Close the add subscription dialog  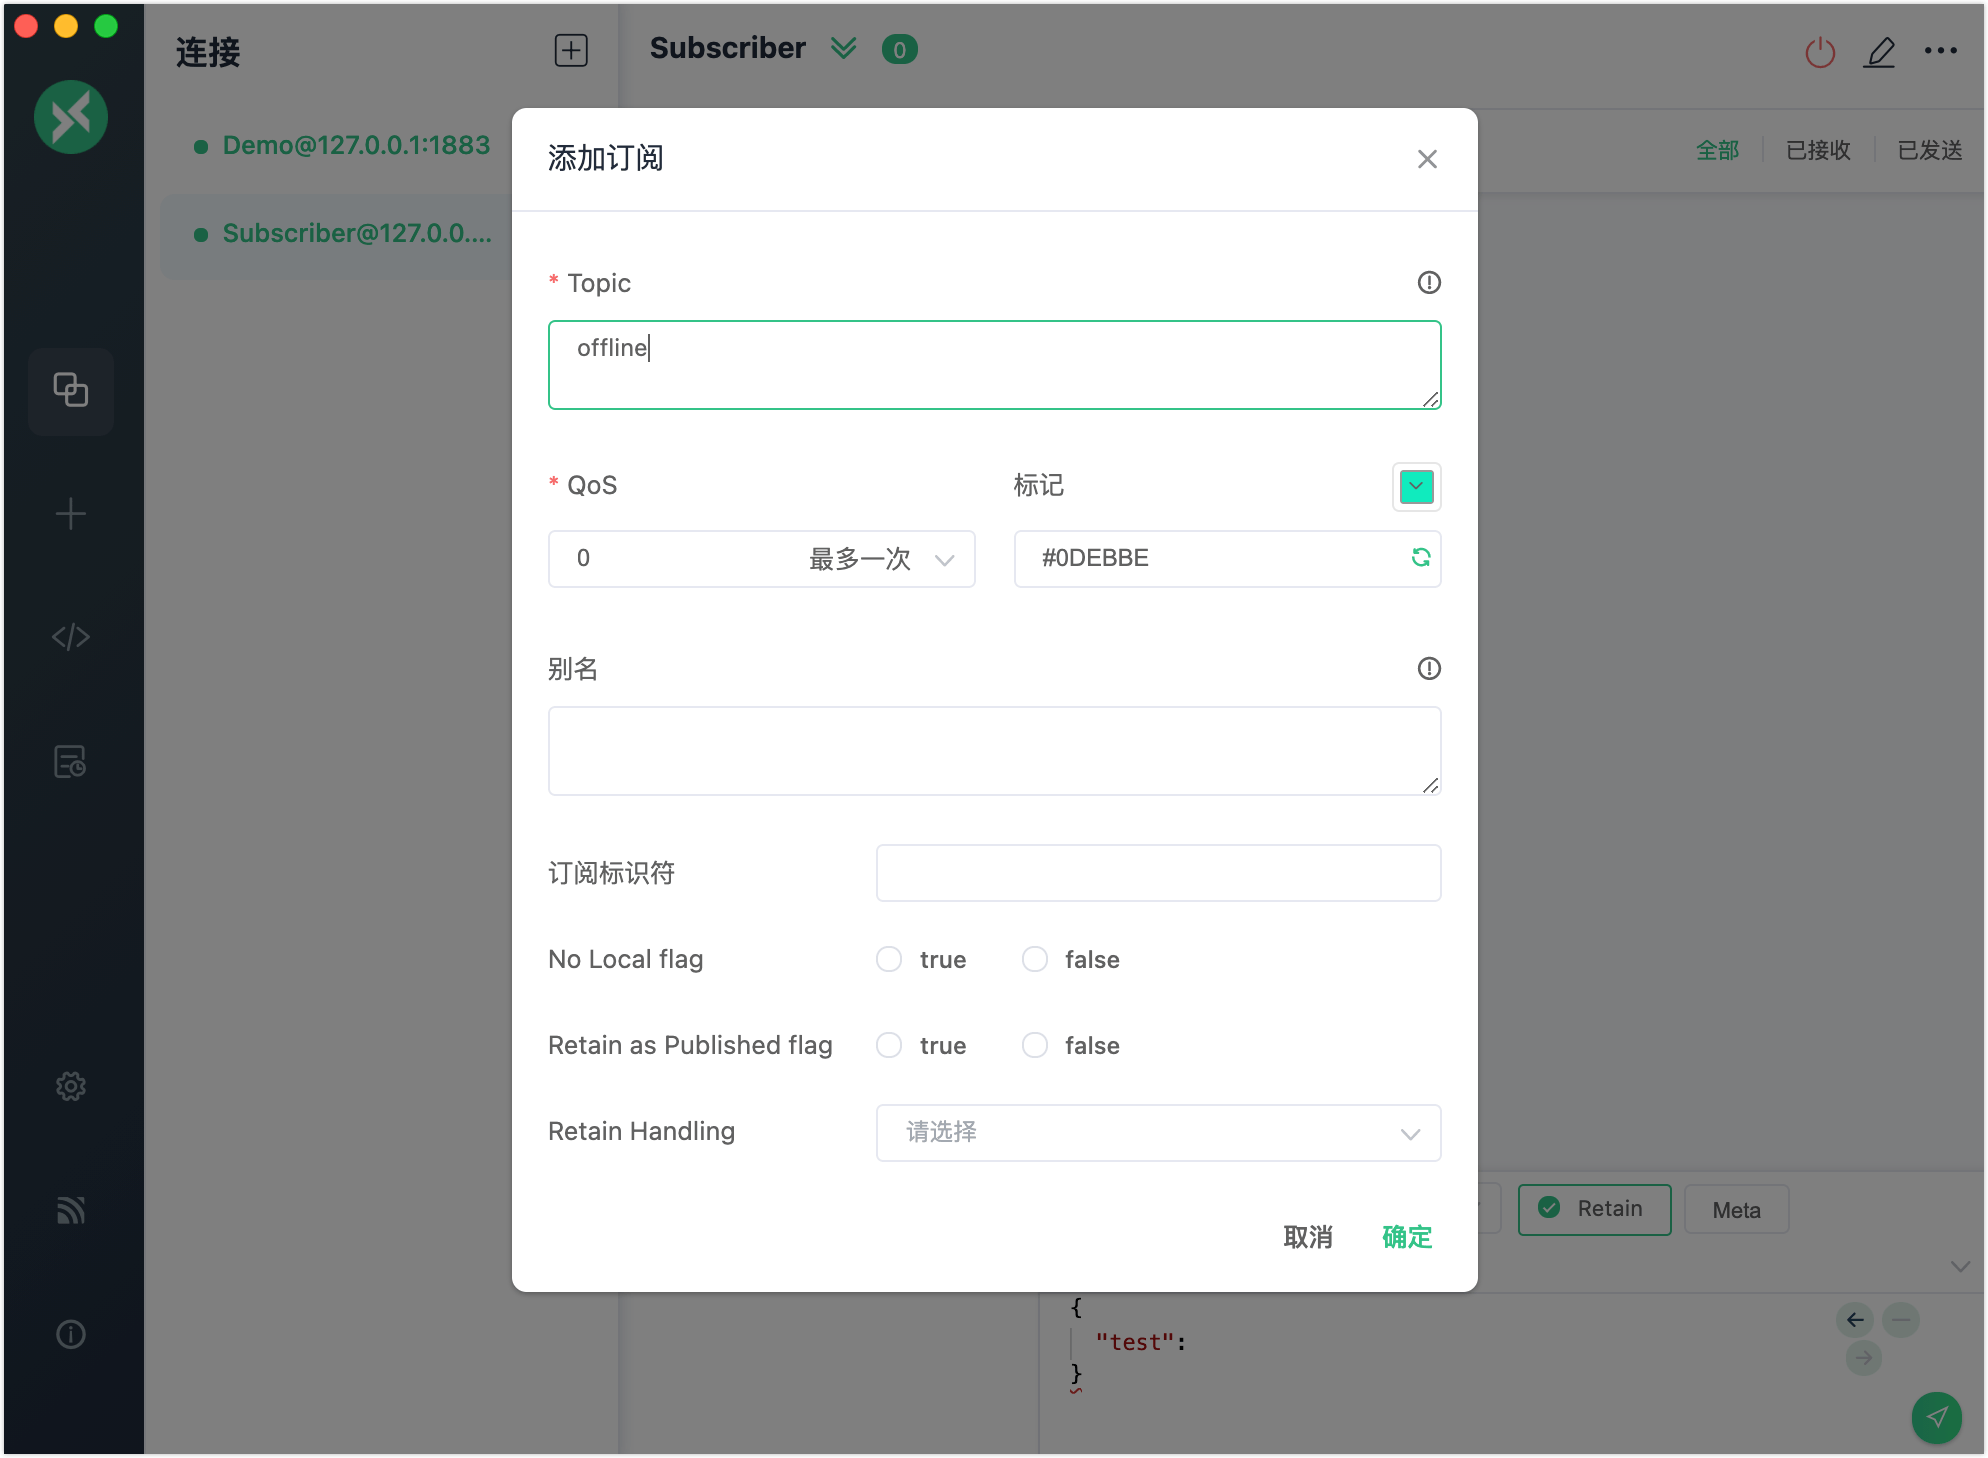(x=1426, y=159)
